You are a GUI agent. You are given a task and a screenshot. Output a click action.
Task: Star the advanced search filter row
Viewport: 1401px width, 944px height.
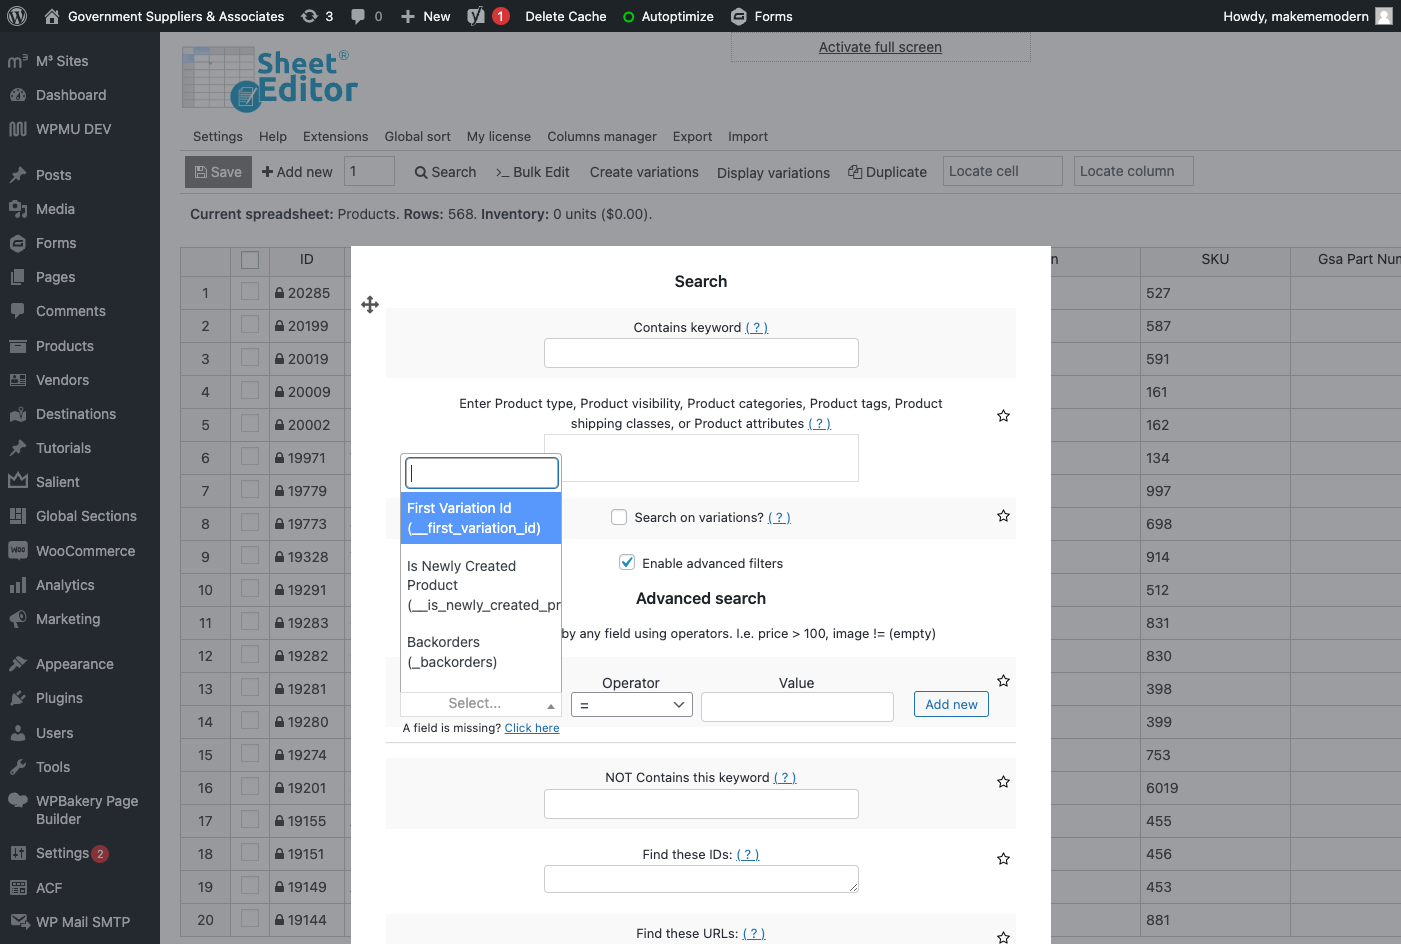1003,681
